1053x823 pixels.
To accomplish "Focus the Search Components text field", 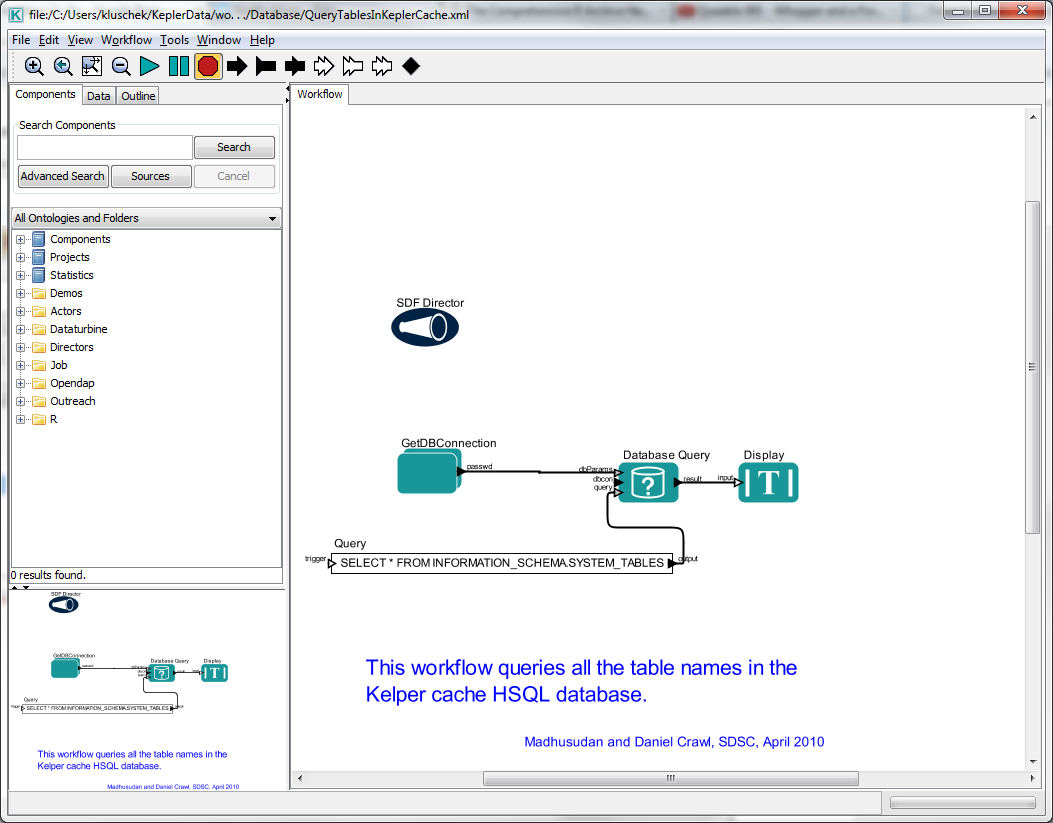I will 105,147.
